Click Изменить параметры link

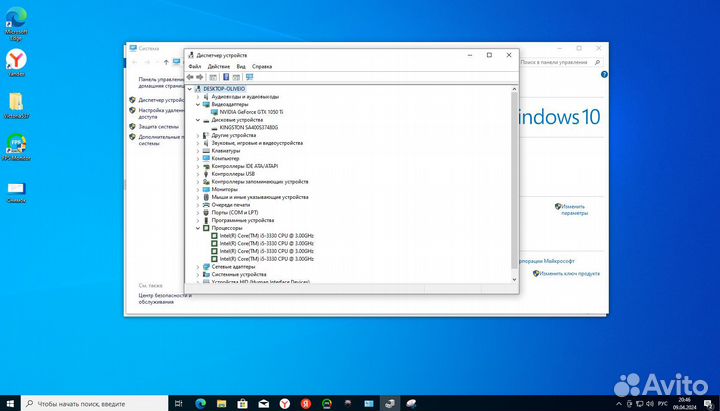(x=574, y=210)
